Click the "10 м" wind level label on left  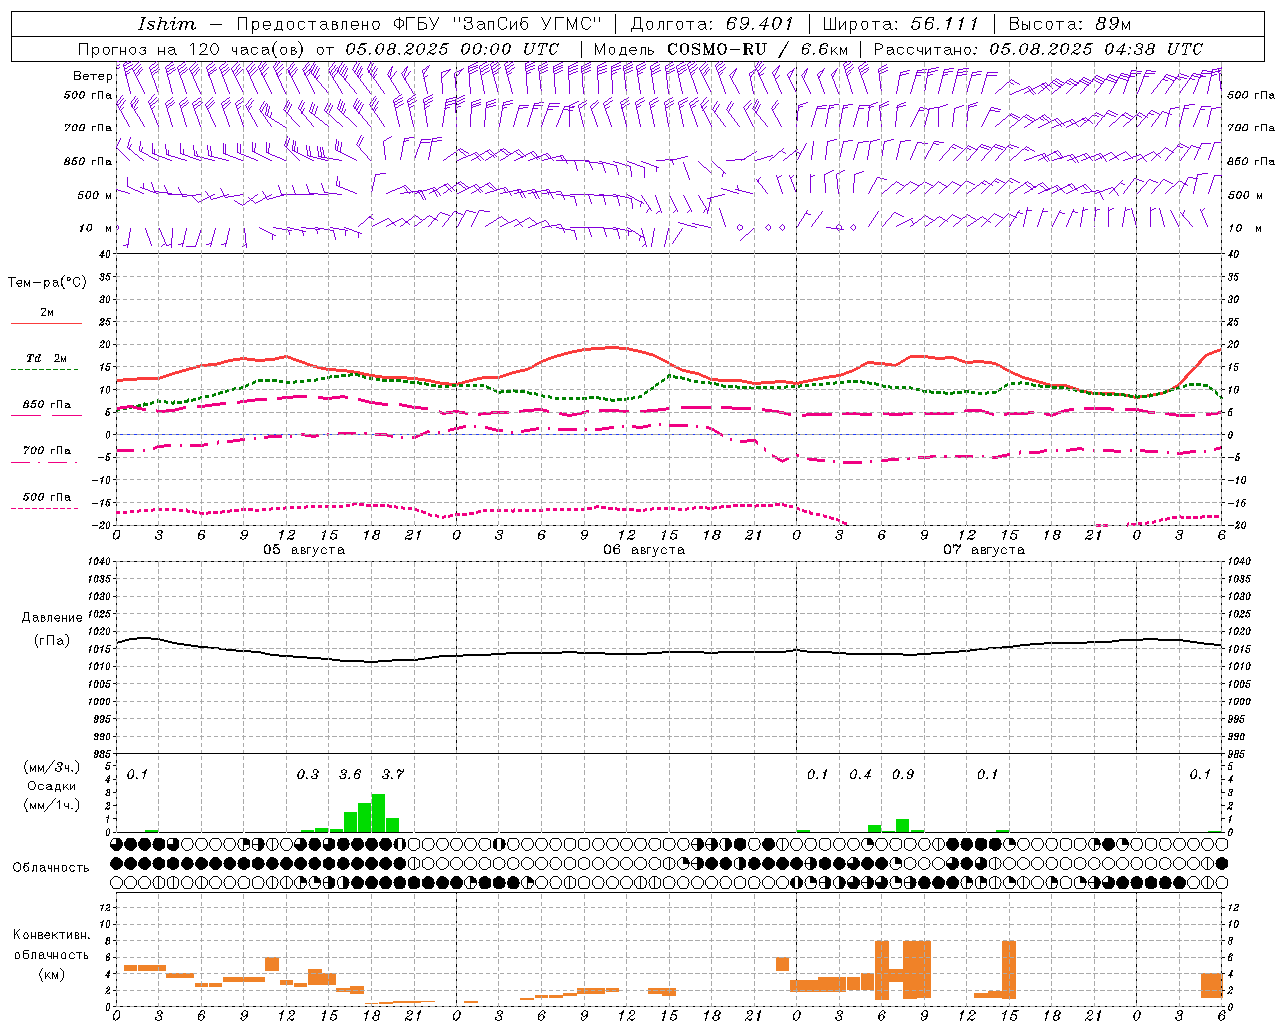pyautogui.click(x=95, y=228)
